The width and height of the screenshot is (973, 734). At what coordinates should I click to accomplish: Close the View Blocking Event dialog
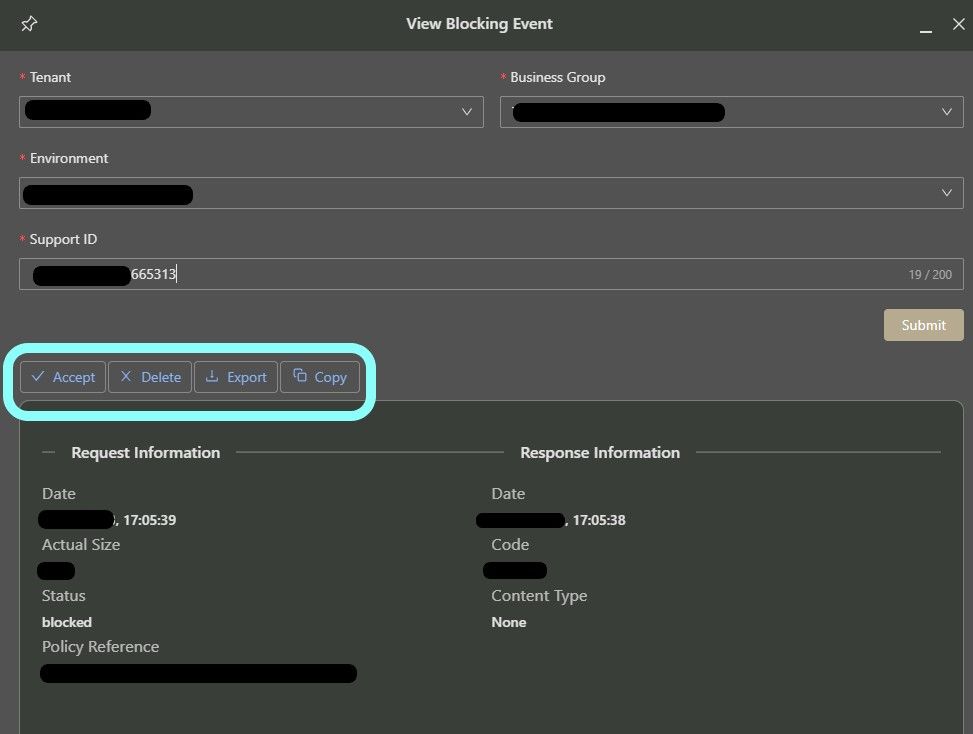click(x=958, y=24)
